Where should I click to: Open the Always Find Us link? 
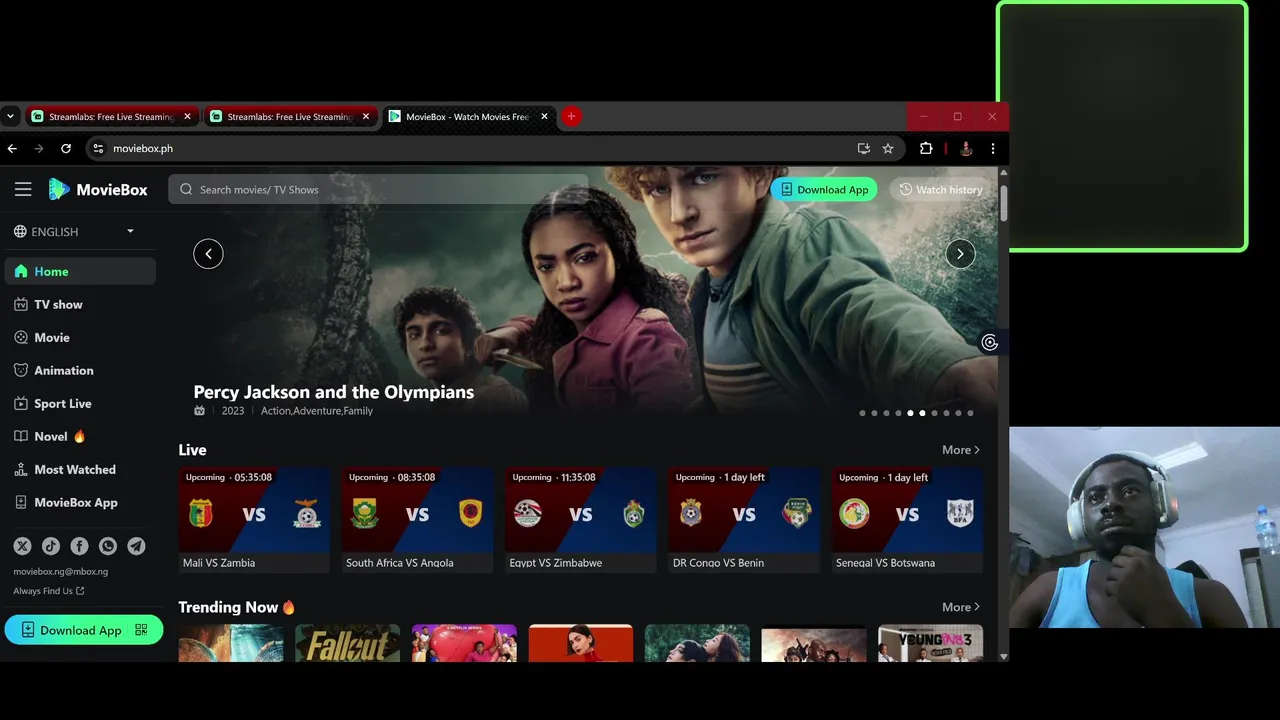click(x=49, y=591)
